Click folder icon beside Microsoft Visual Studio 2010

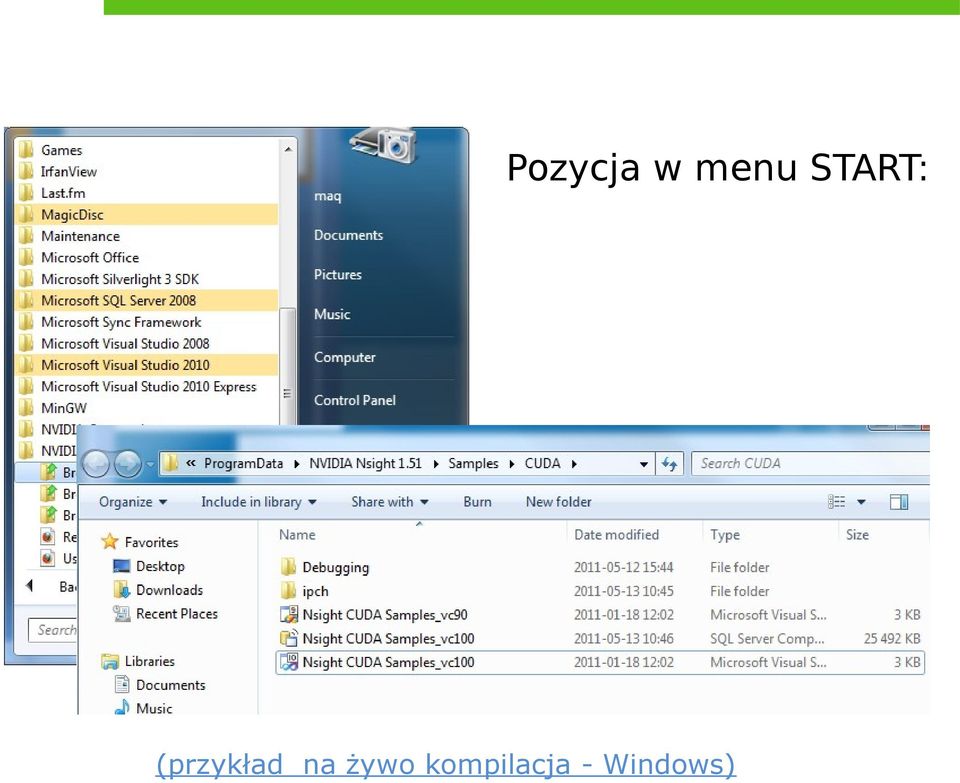(26, 365)
